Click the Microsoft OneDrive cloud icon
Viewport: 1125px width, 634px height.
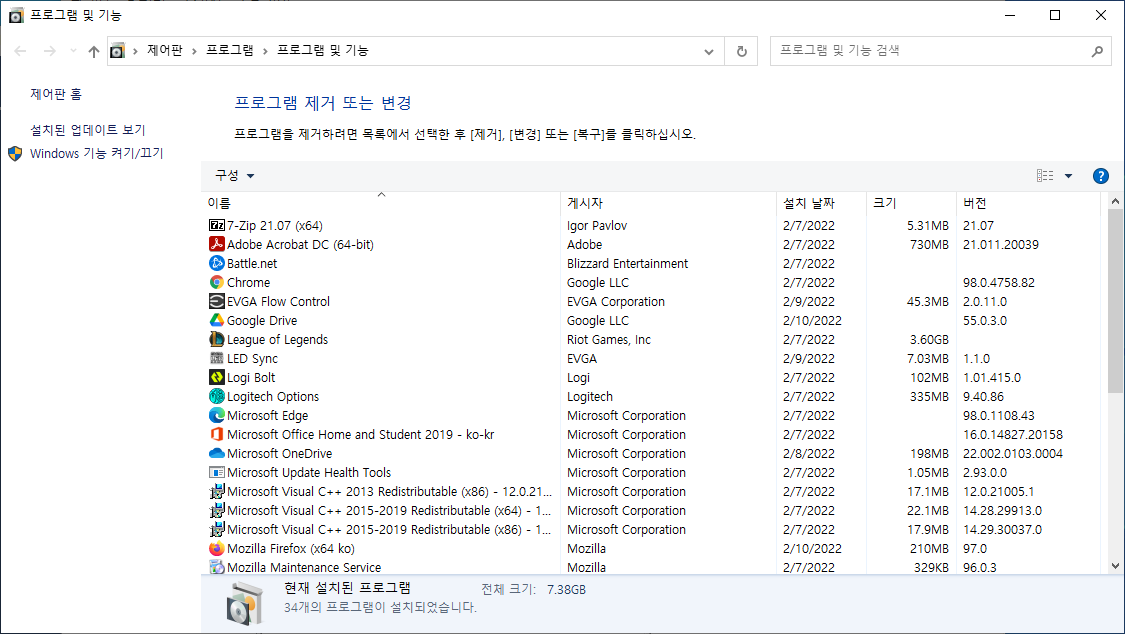pyautogui.click(x=217, y=453)
